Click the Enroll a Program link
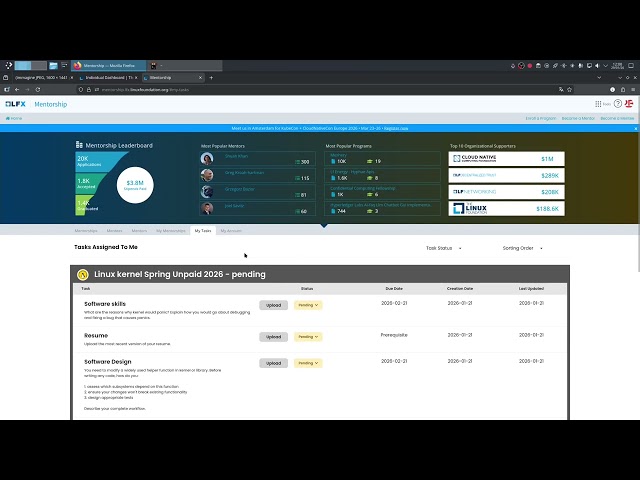This screenshot has width=640, height=480. [x=540, y=118]
